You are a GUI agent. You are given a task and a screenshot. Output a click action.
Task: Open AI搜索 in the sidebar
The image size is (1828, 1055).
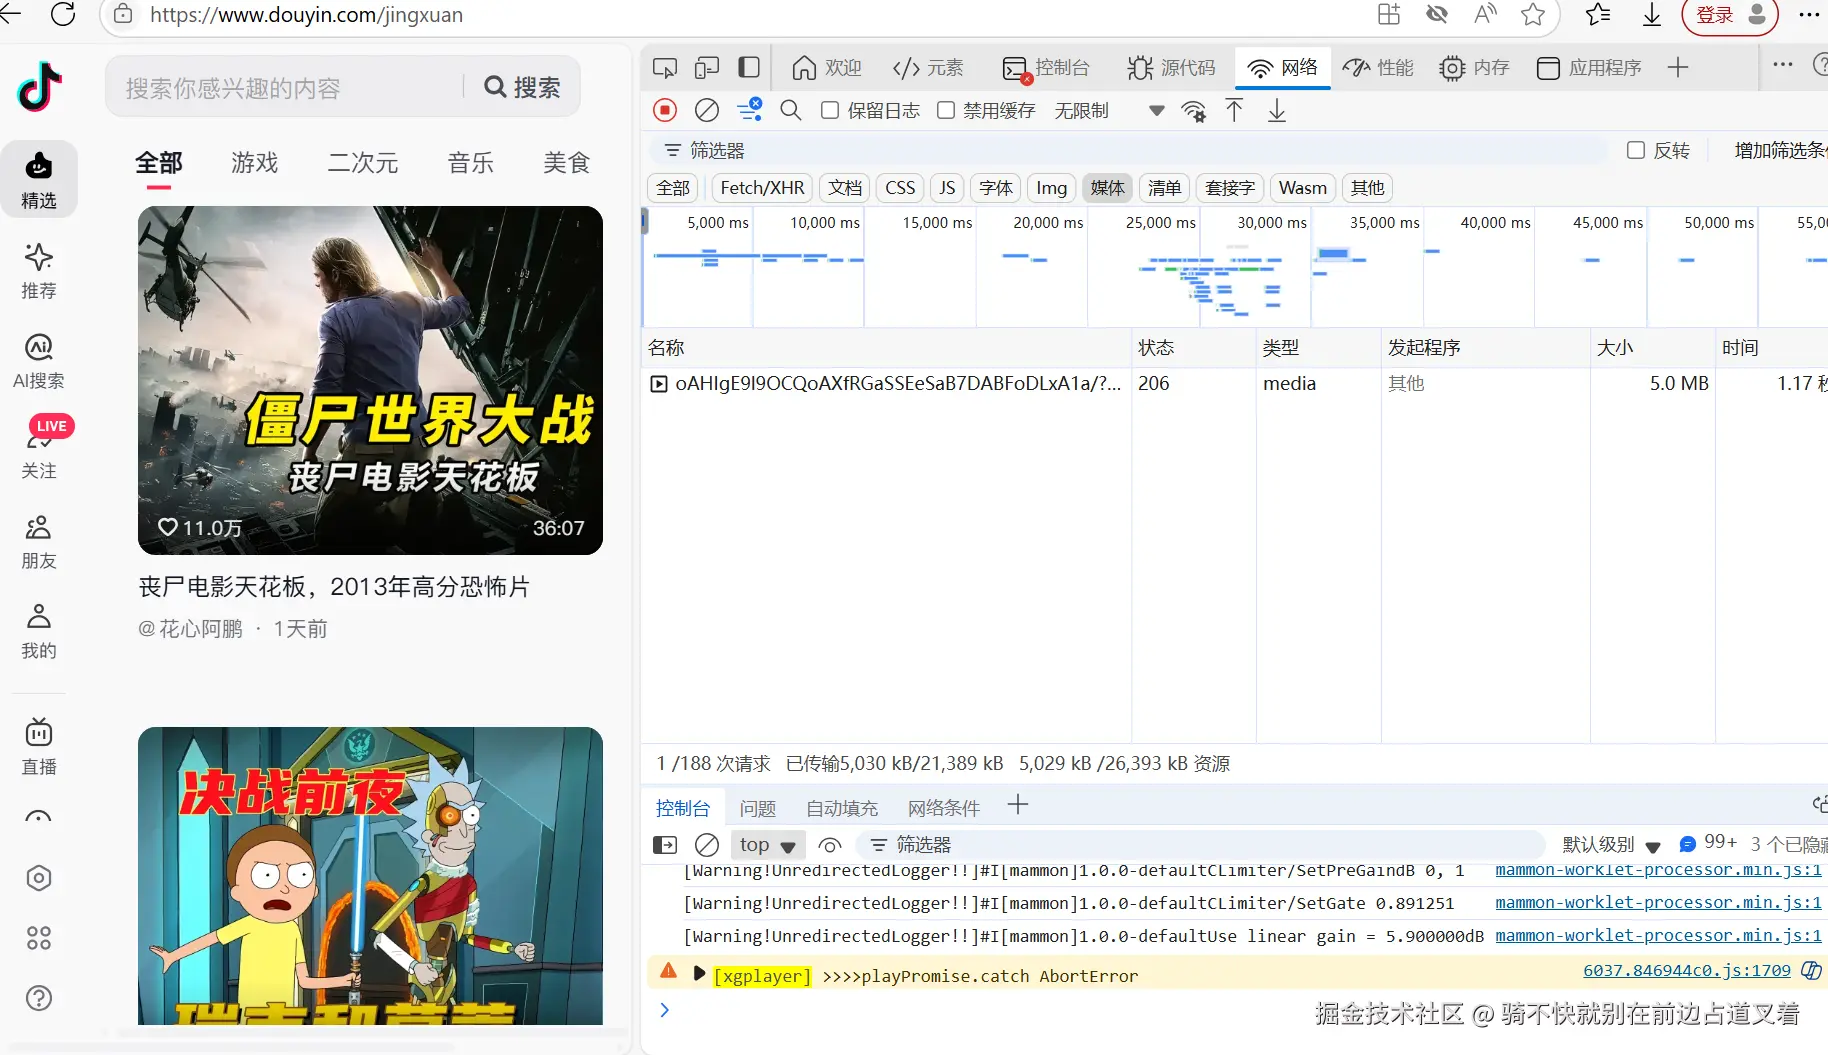(39, 360)
